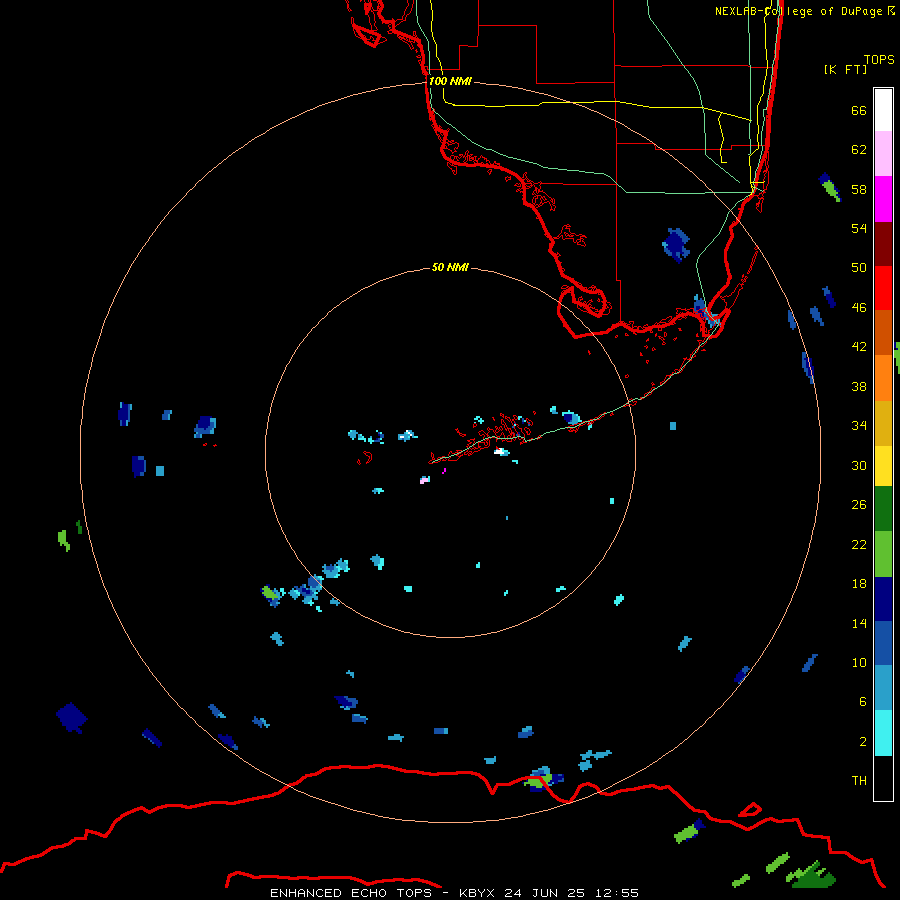Click the TH legend label
Viewport: 900px width, 900px height.
coord(859,781)
